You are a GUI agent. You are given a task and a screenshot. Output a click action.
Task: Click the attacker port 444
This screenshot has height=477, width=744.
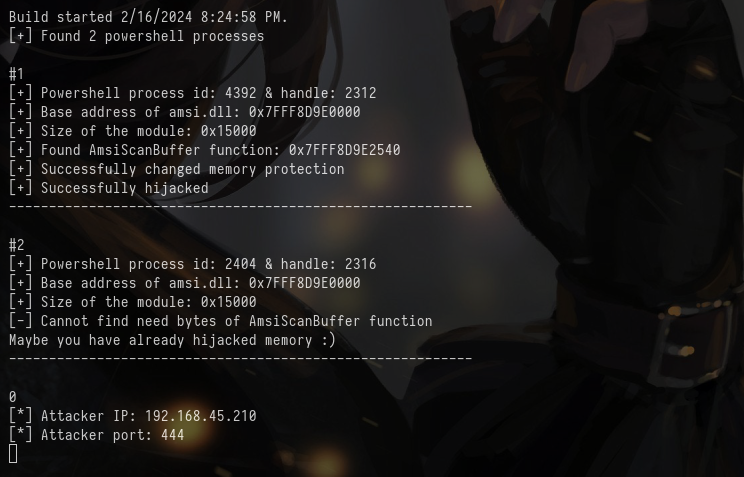(x=172, y=435)
